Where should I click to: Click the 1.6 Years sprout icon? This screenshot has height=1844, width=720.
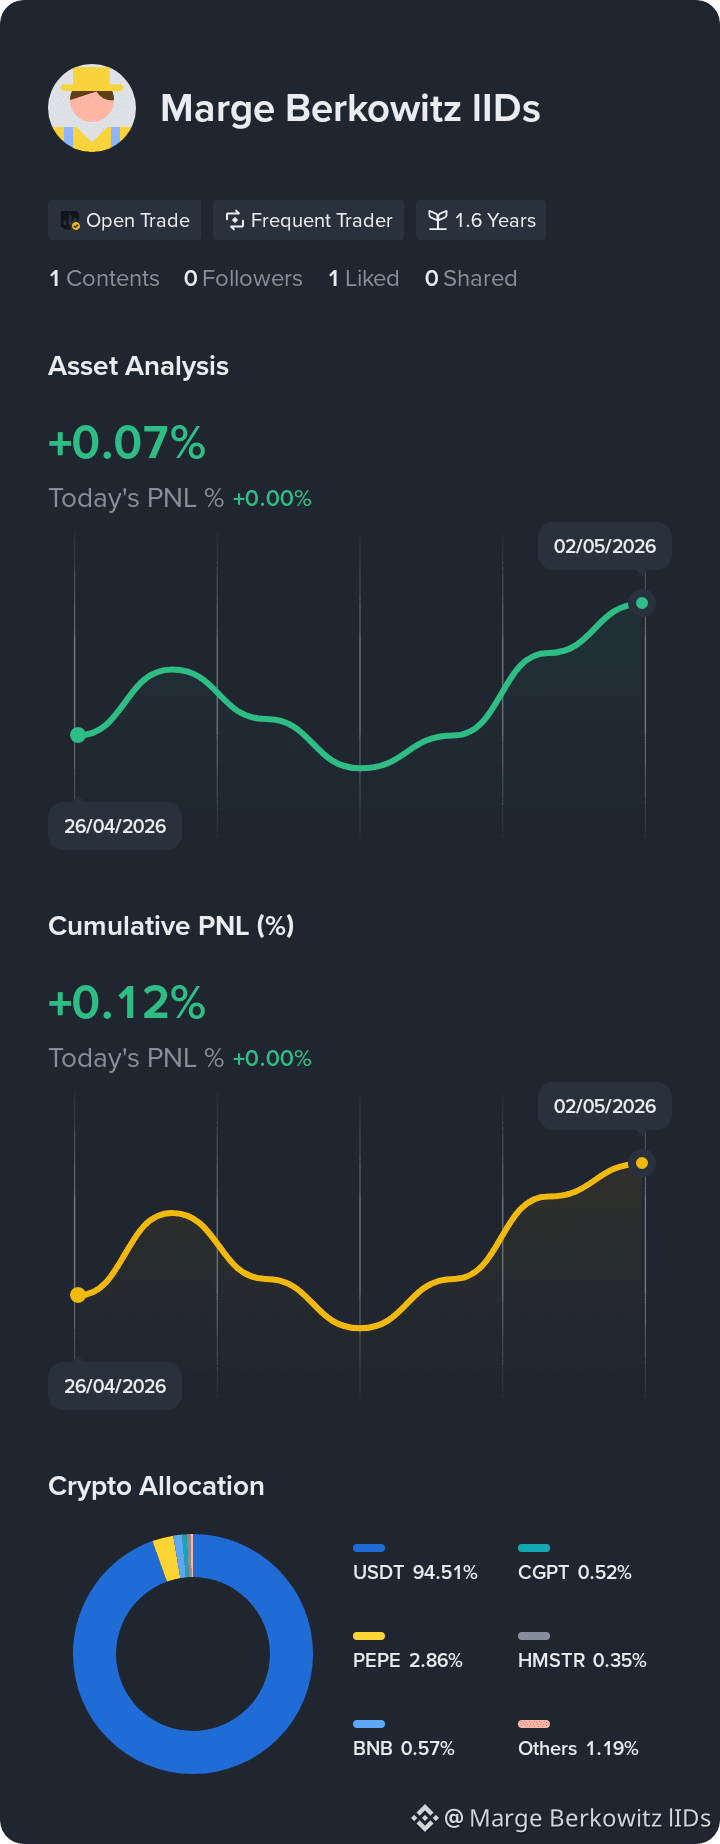coord(437,220)
